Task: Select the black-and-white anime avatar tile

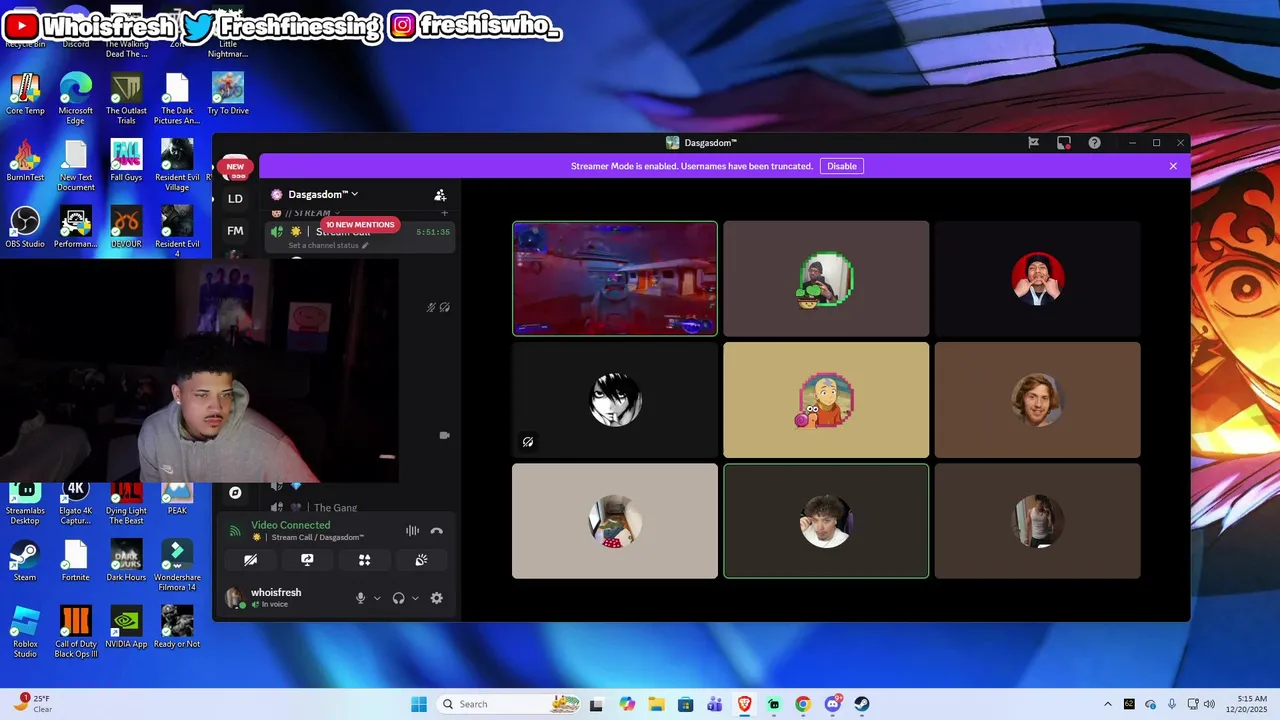Action: coord(615,400)
